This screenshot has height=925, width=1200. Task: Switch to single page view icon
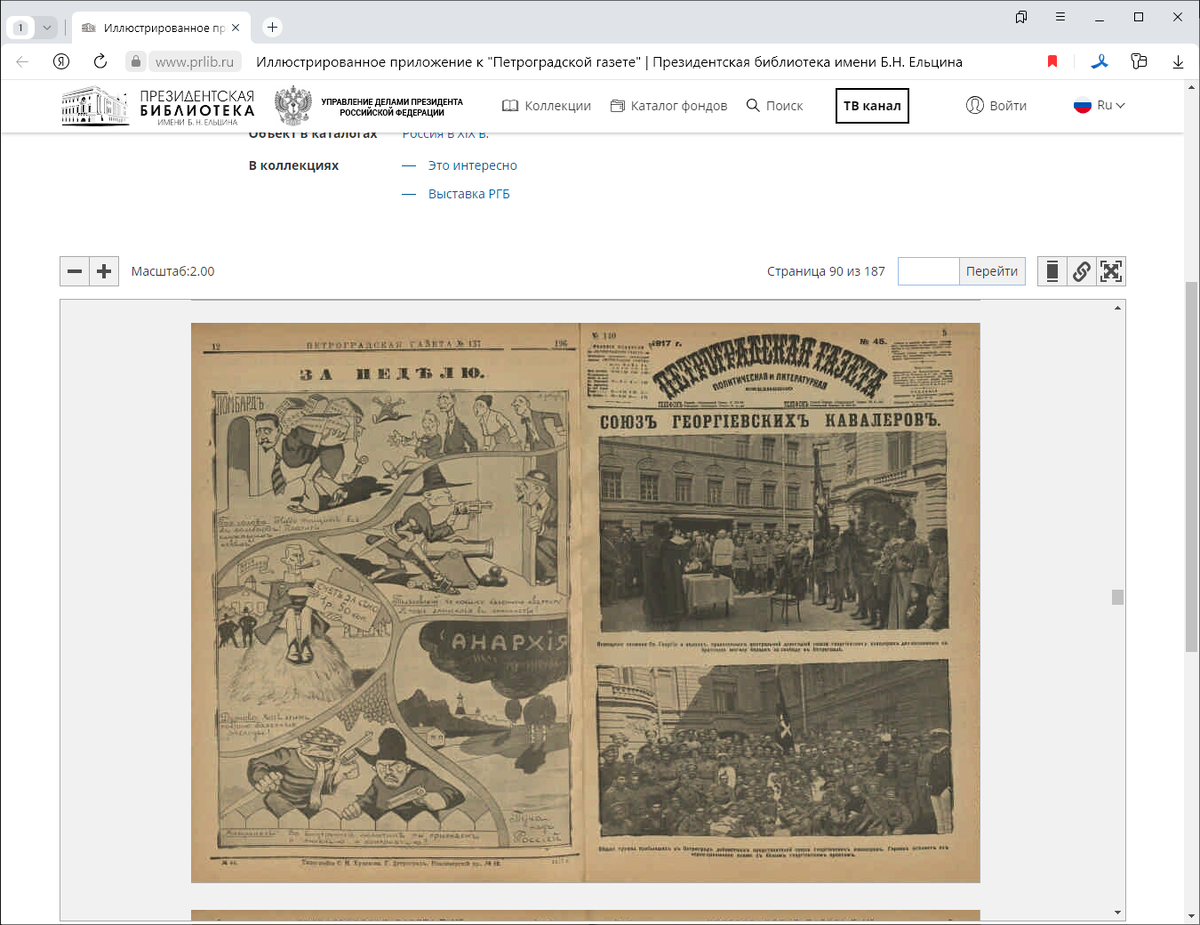[1052, 271]
